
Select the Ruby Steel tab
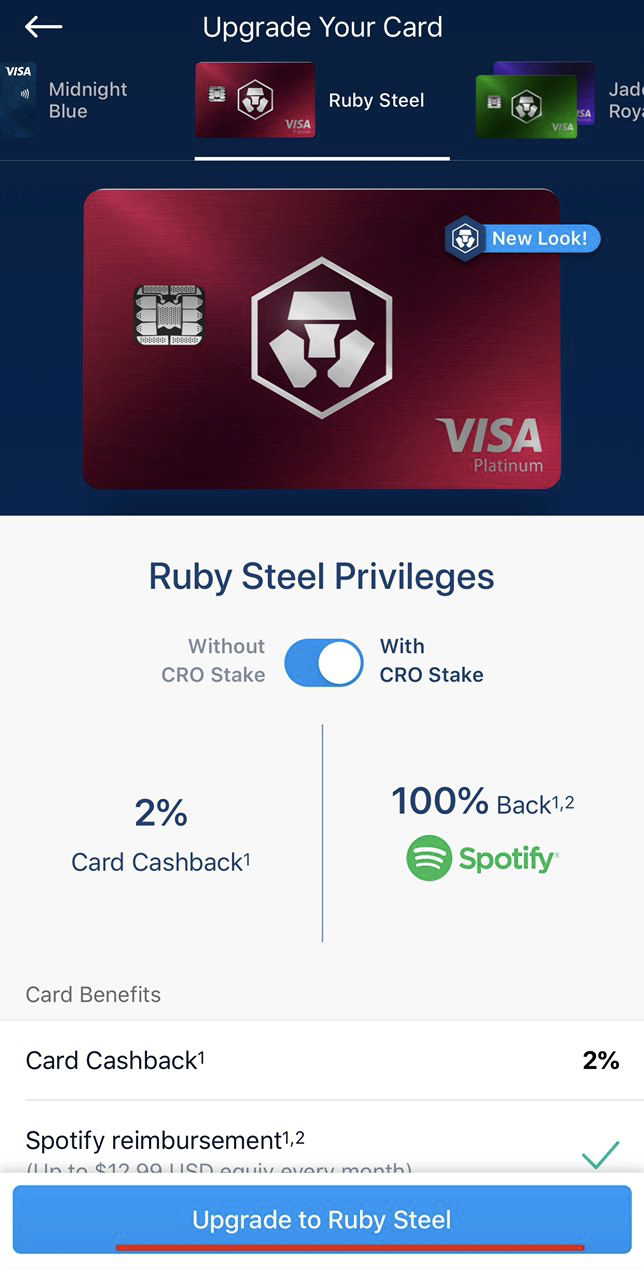point(376,100)
